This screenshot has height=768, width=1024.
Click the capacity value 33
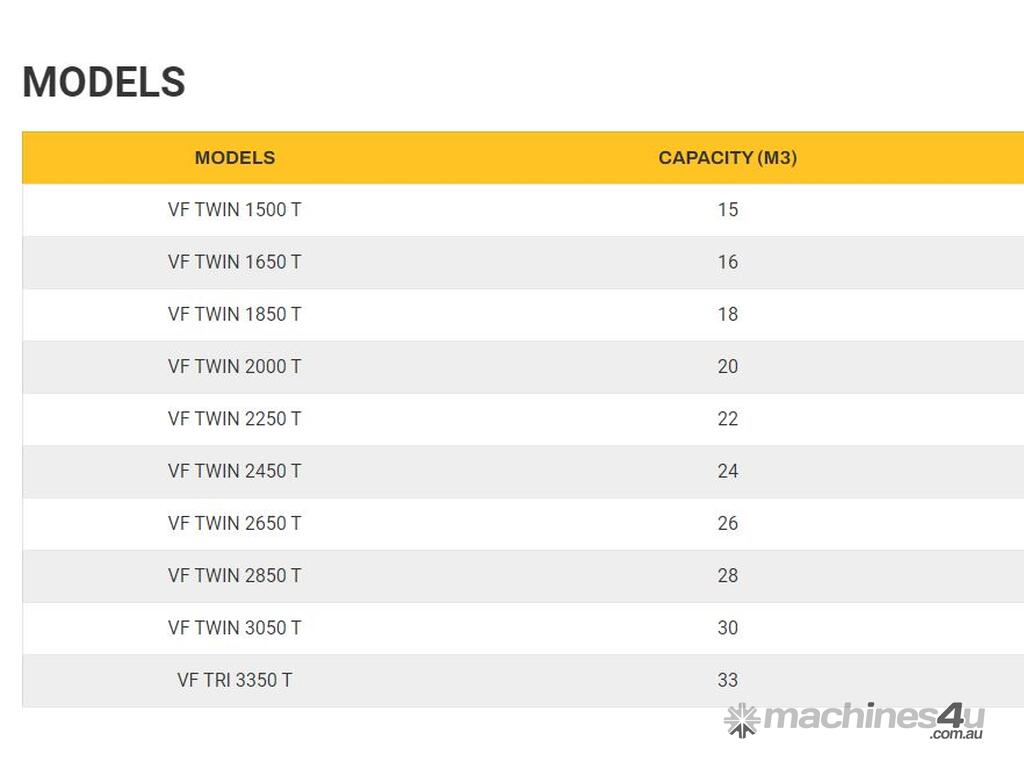(x=727, y=680)
